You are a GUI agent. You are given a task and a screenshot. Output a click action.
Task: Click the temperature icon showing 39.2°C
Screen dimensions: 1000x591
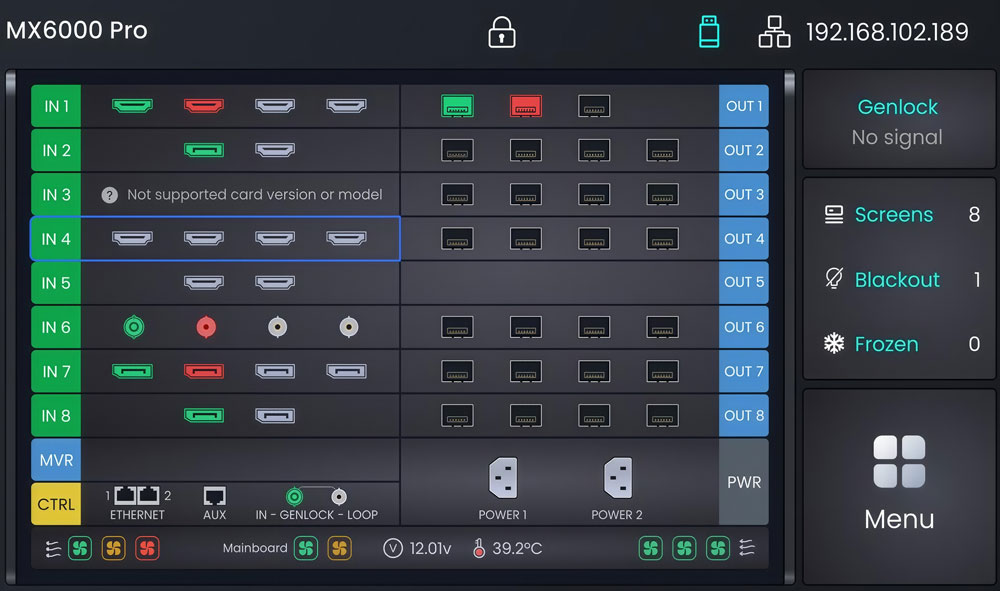pyautogui.click(x=479, y=548)
